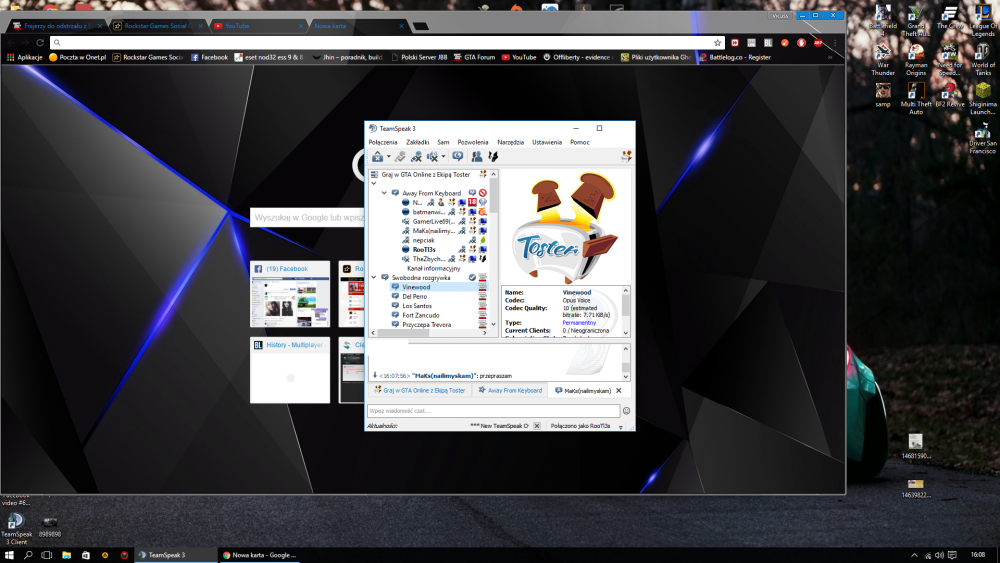Click the TeamSpeak identity wolf toolbar icon
Screen dimensions: 1000x563
[493, 157]
